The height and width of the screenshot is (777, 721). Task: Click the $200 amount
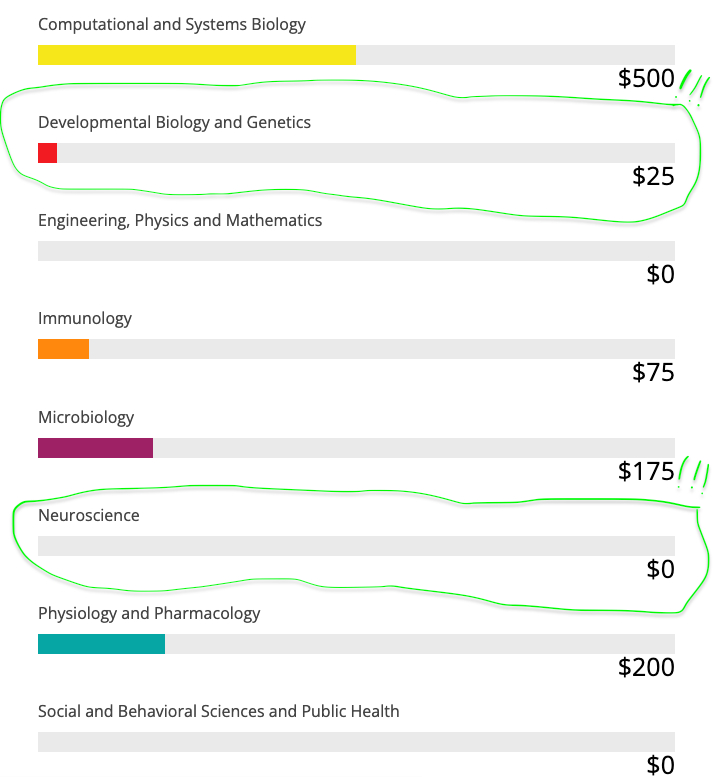tap(646, 667)
